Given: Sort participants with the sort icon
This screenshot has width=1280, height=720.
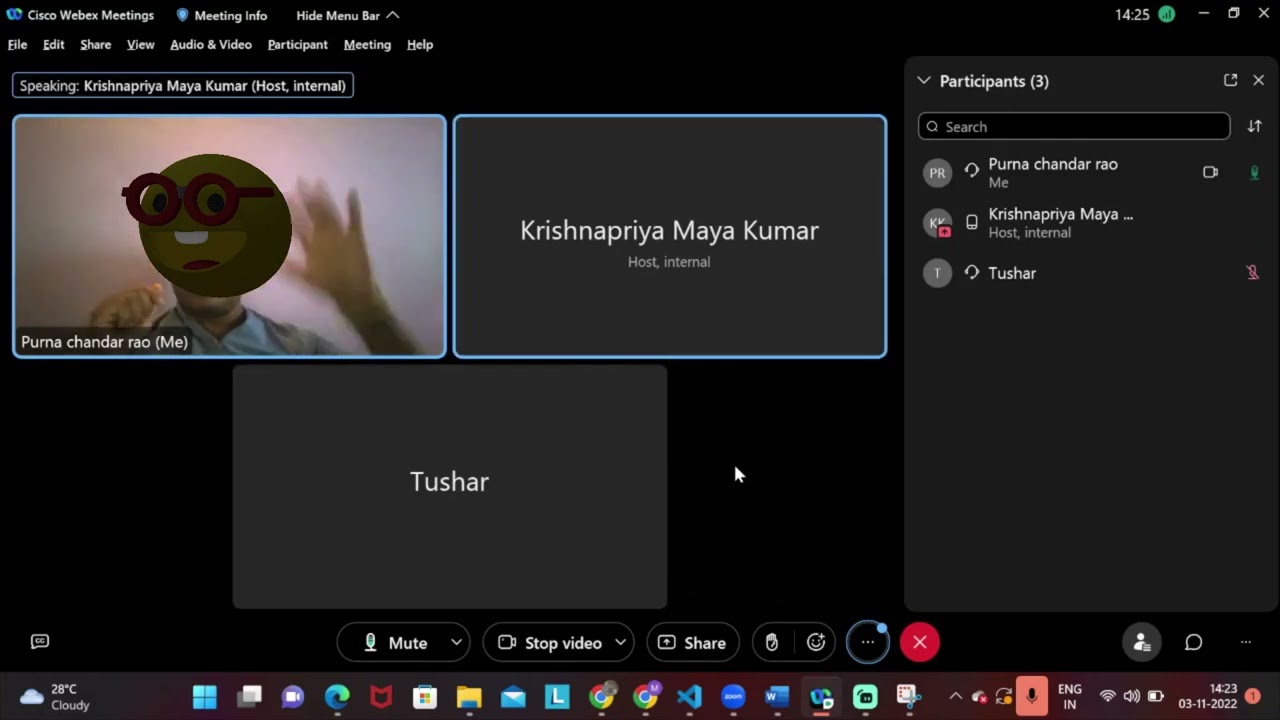Looking at the screenshot, I should point(1255,126).
